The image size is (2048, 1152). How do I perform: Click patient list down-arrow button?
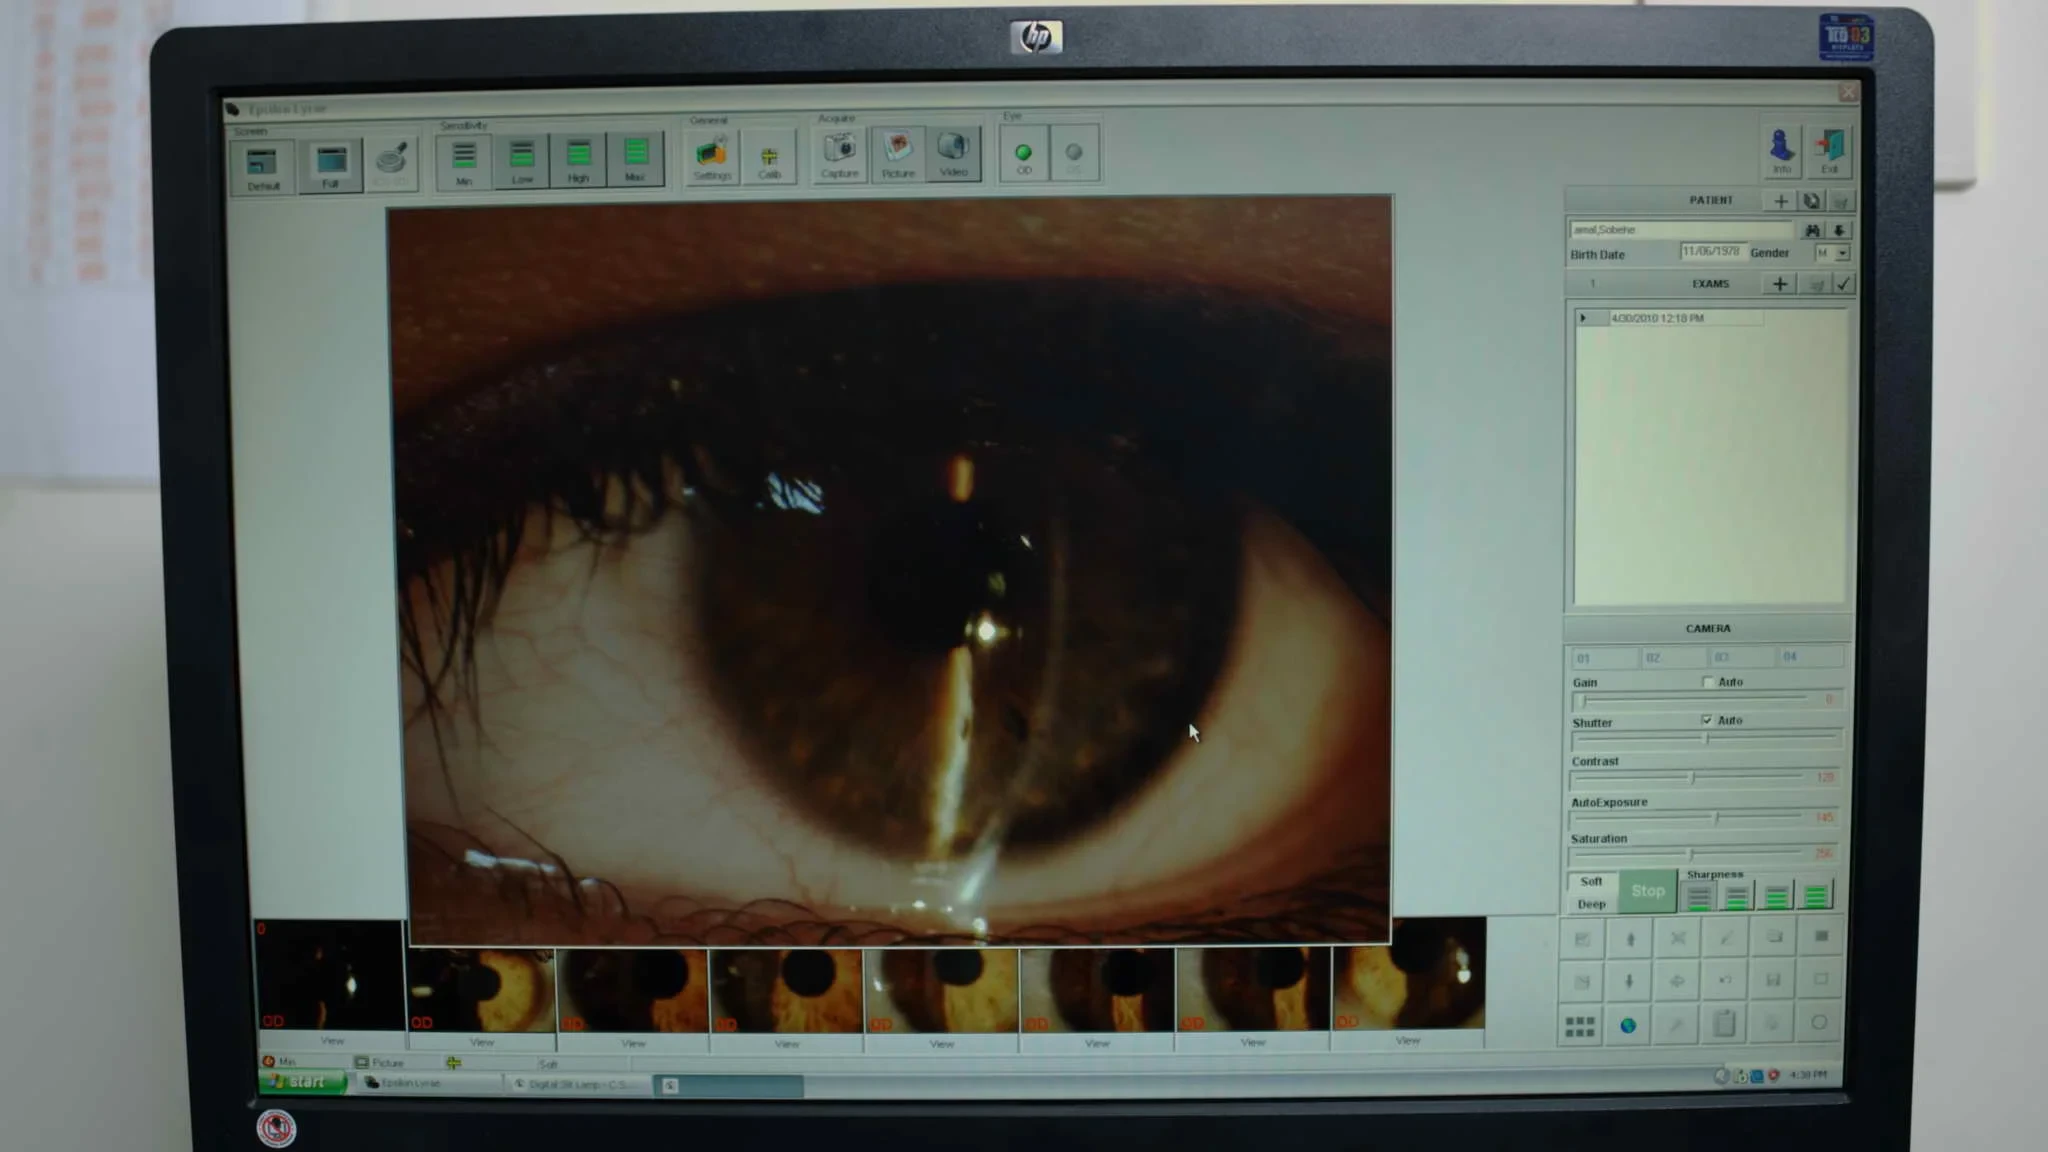pyautogui.click(x=1838, y=230)
